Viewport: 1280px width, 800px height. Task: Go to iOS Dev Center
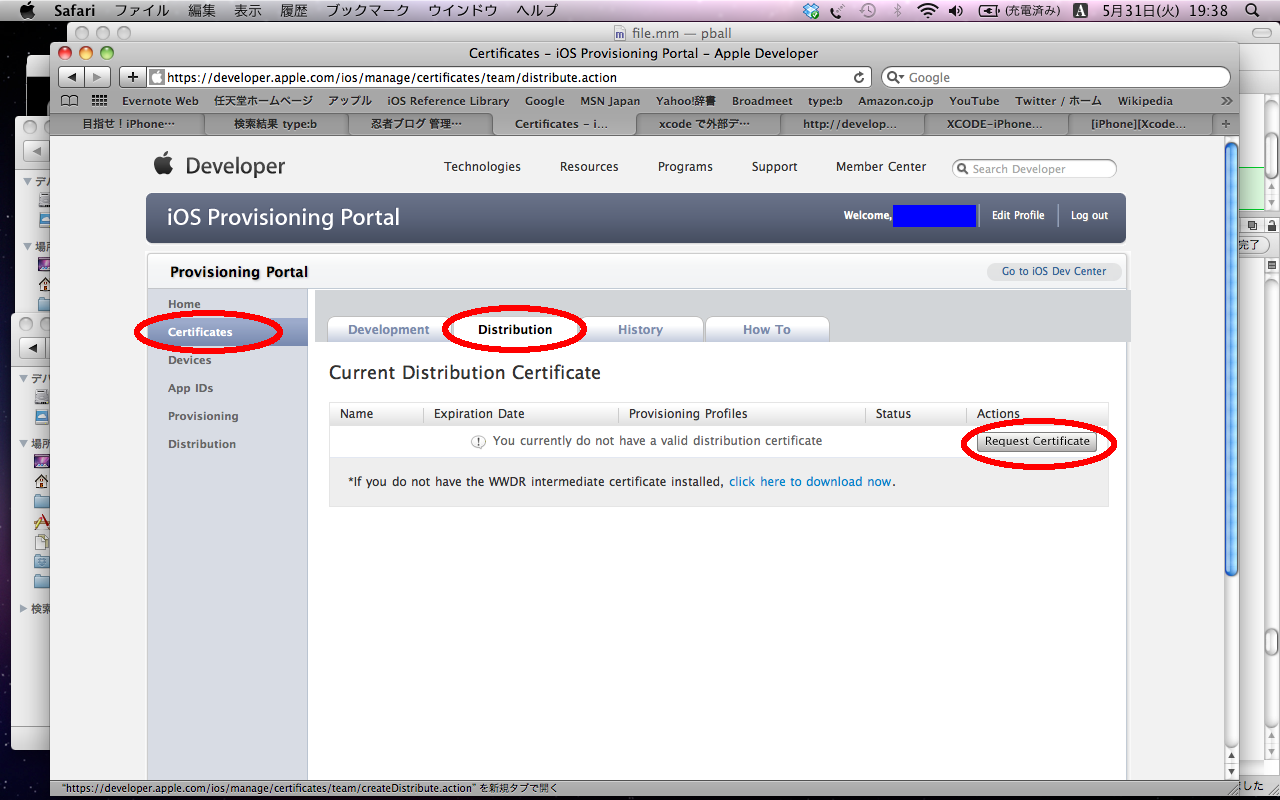(x=1054, y=271)
